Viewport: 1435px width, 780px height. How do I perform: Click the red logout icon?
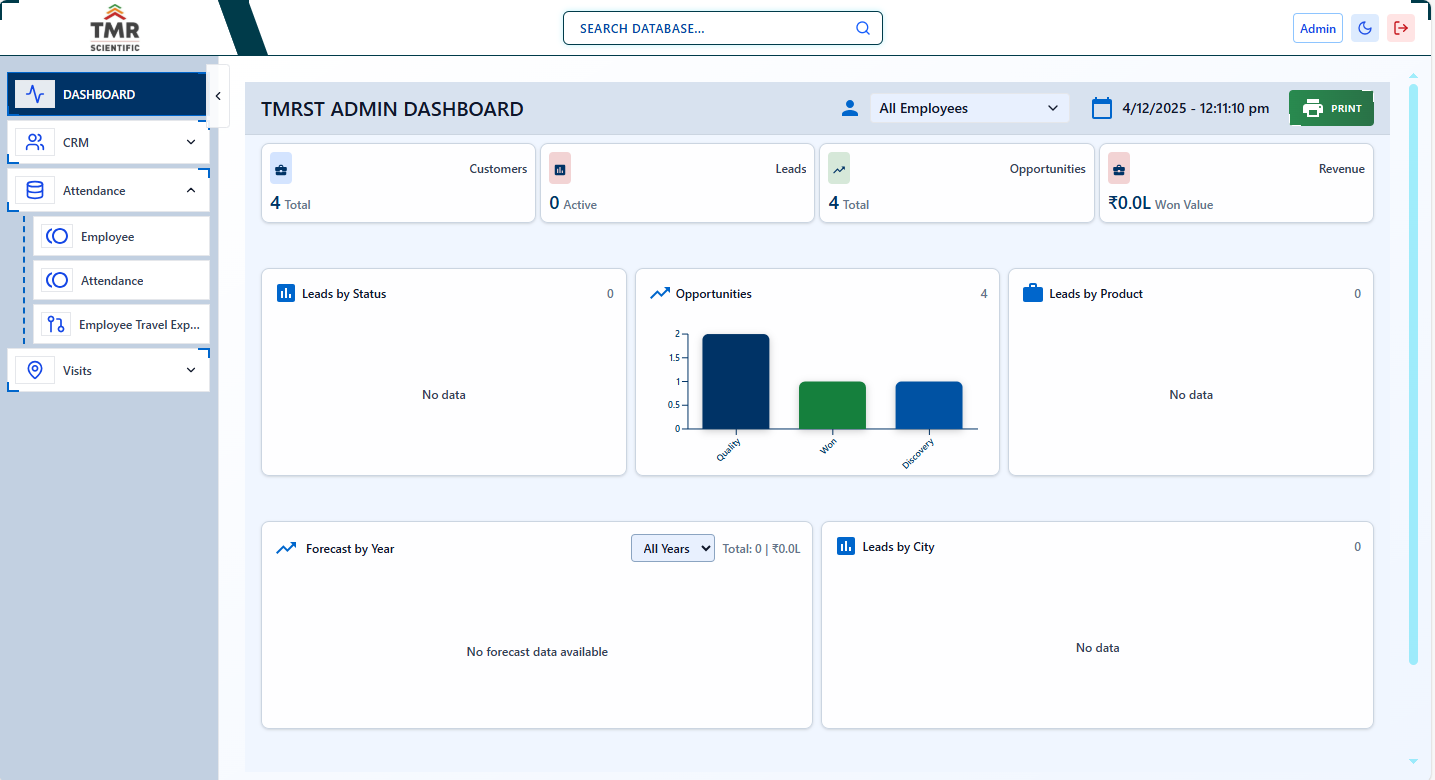[x=1401, y=28]
